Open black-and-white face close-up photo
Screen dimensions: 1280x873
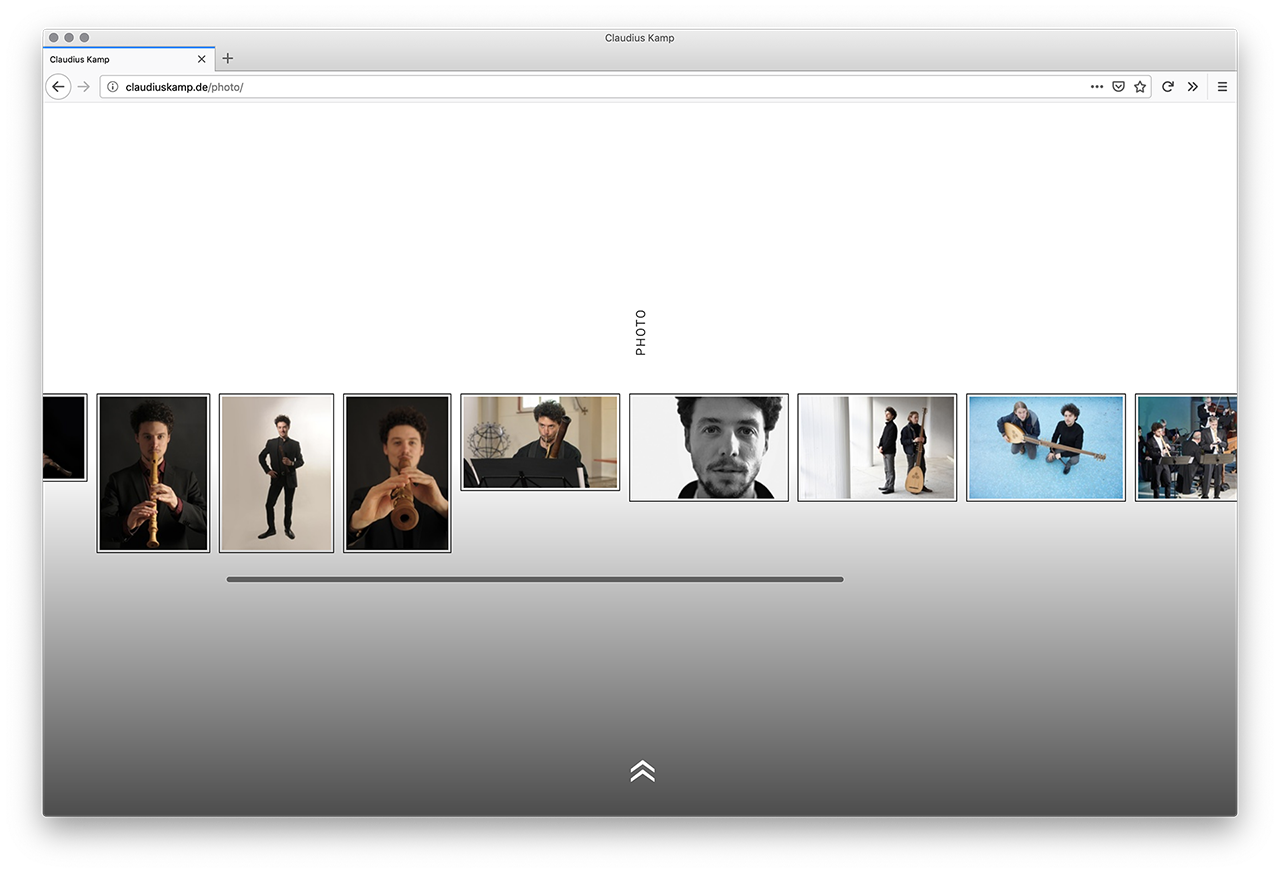[709, 447]
